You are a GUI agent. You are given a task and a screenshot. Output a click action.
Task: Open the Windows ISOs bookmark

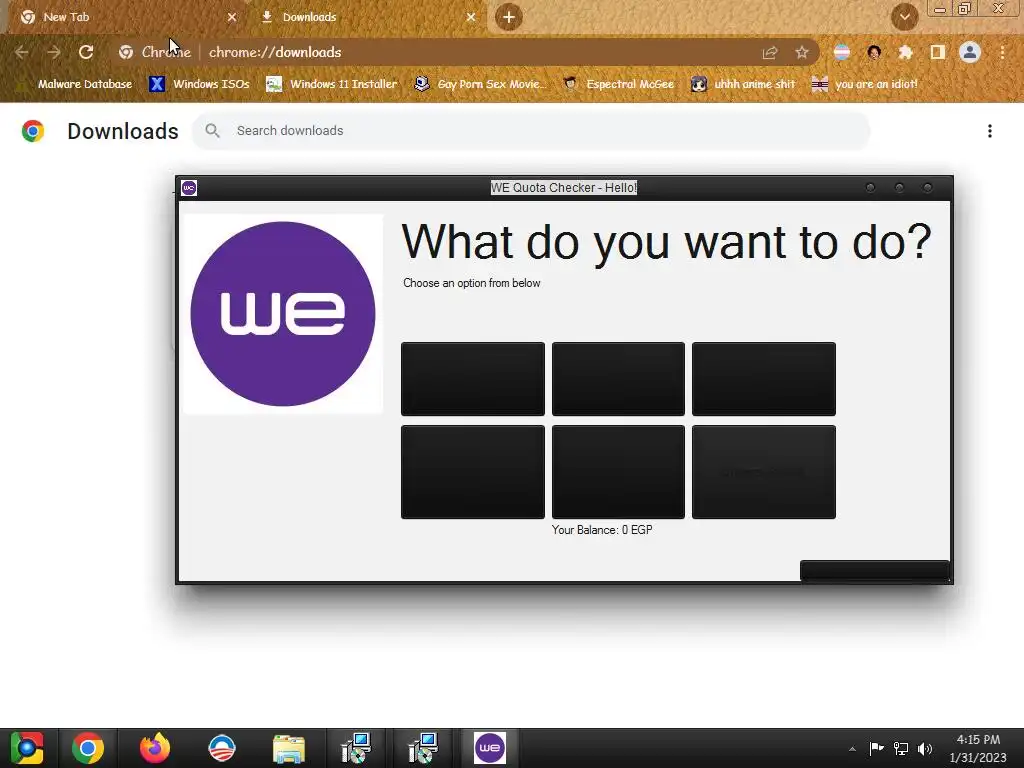click(199, 84)
